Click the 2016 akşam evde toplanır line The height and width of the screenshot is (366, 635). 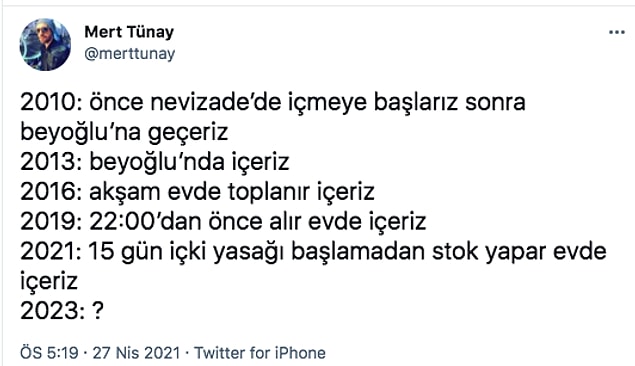197,192
